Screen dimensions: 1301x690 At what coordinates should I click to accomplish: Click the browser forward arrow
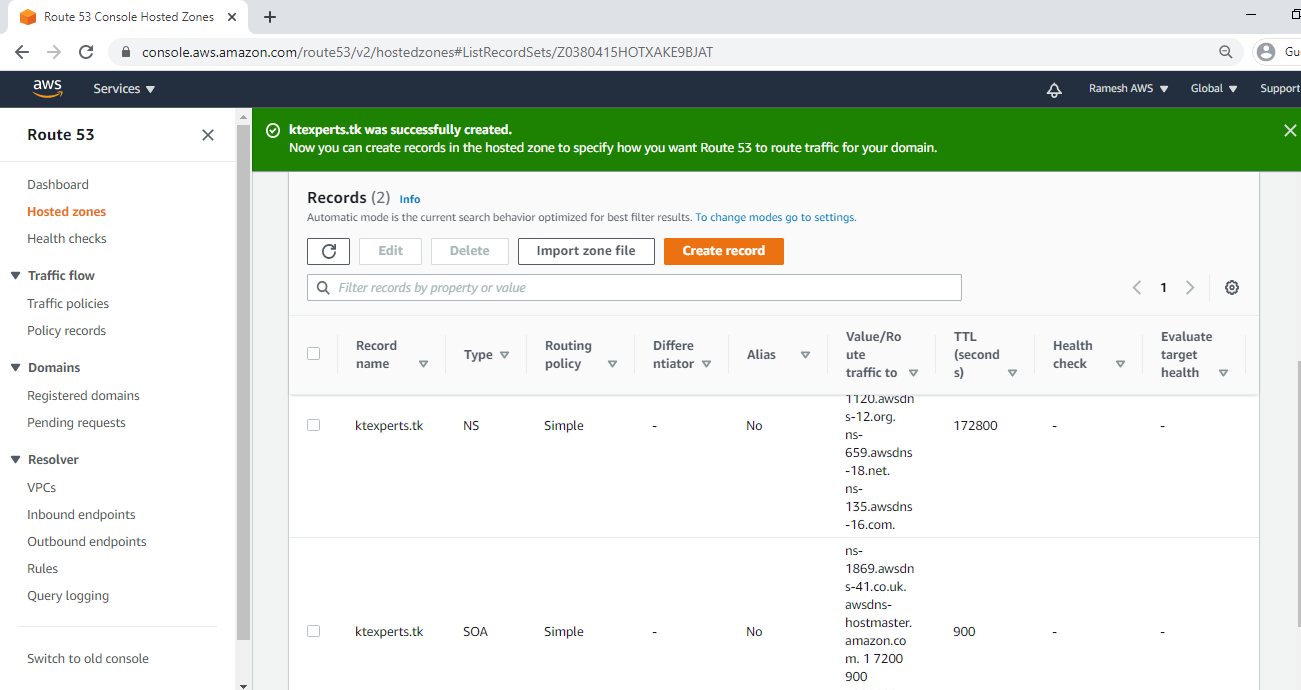tap(54, 52)
